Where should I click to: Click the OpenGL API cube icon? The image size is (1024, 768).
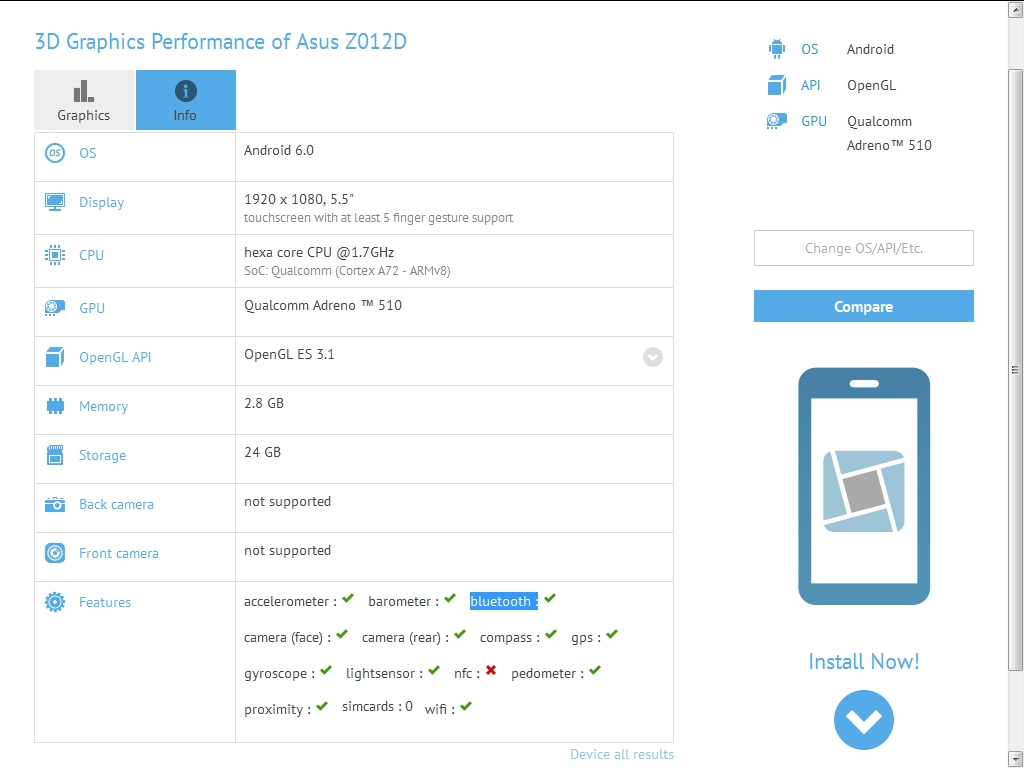click(55, 357)
